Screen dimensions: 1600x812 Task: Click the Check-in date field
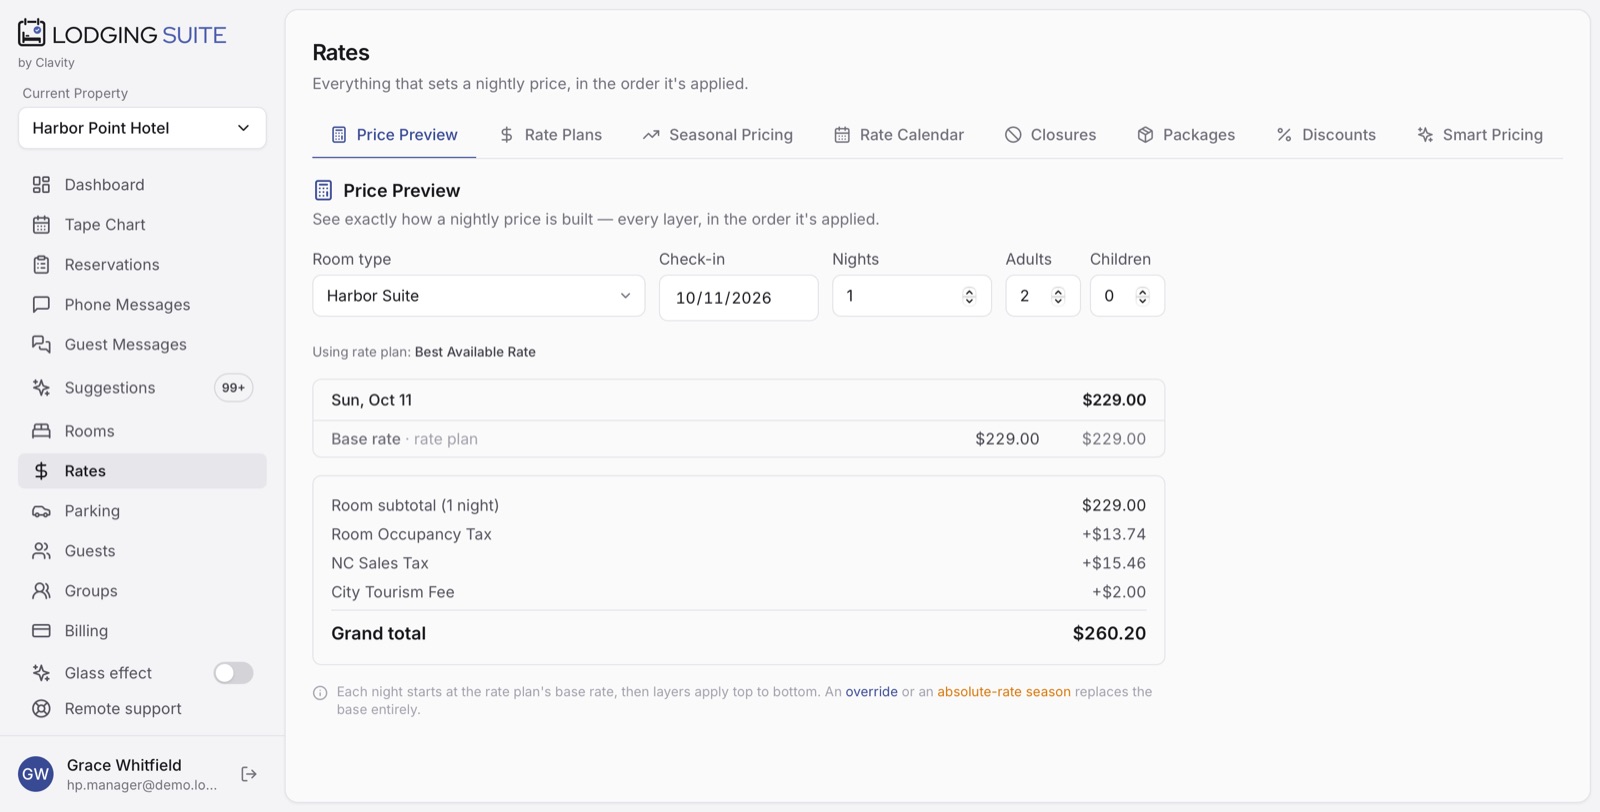click(x=738, y=298)
